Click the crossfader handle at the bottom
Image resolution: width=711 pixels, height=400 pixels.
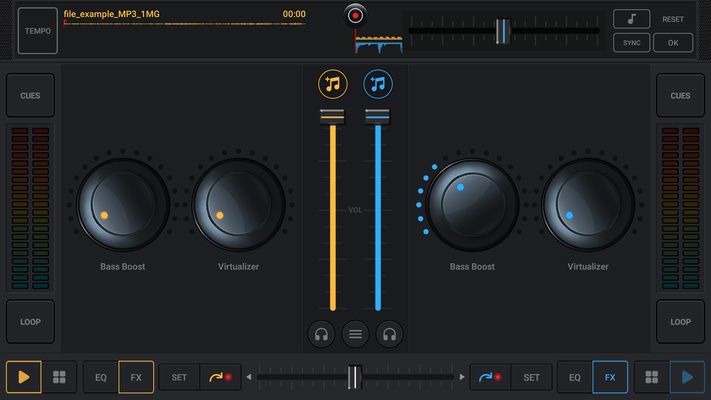coord(355,377)
